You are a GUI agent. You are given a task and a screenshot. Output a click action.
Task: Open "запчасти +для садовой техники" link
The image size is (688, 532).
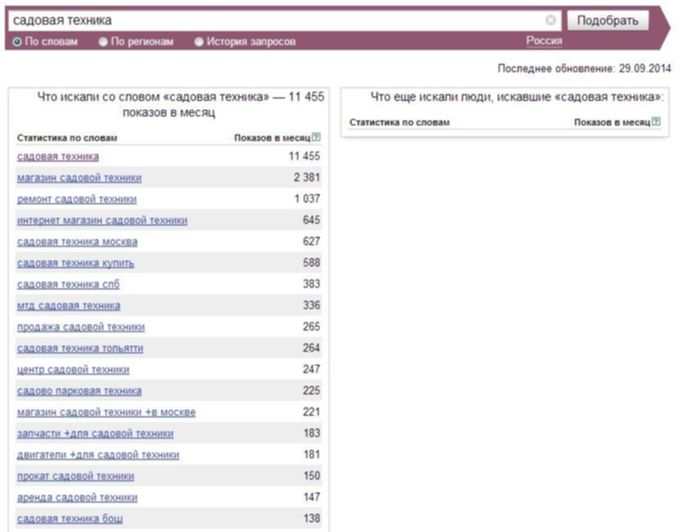pos(95,434)
